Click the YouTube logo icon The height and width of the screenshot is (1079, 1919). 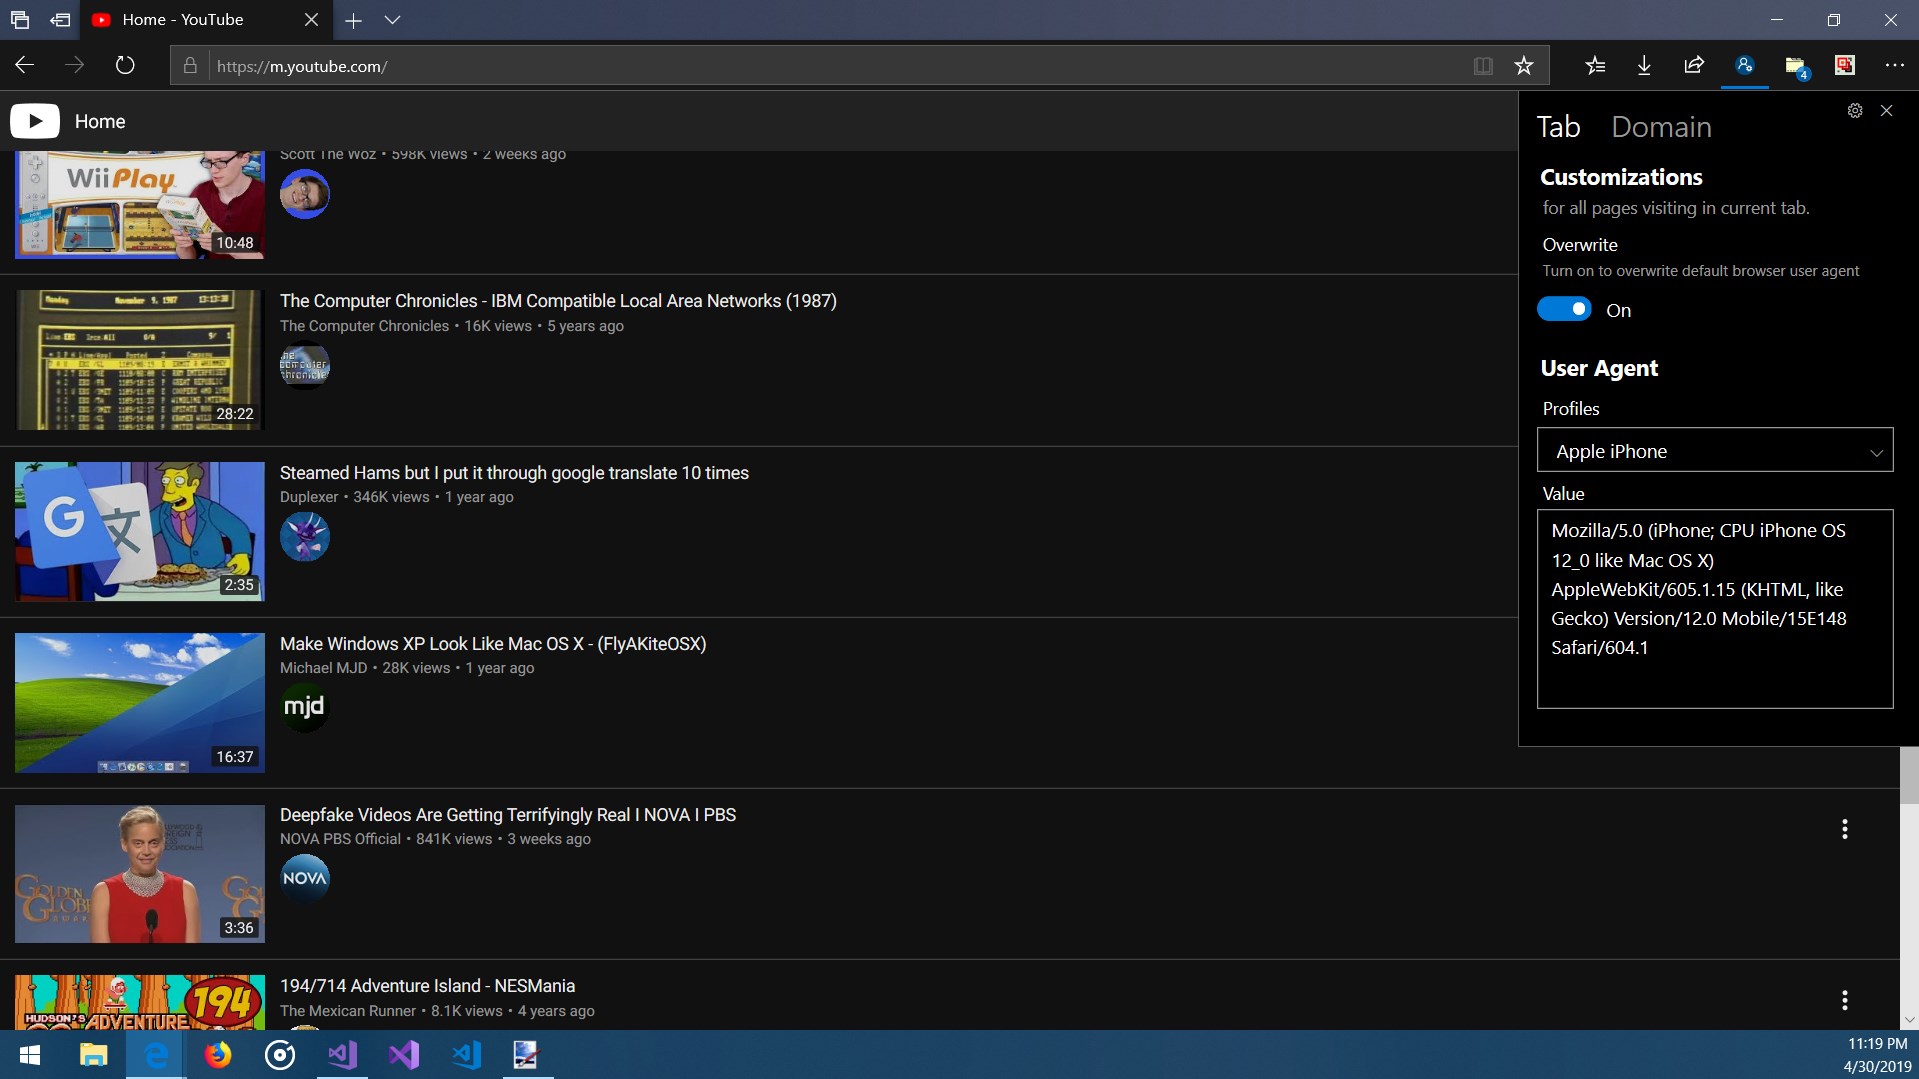coord(35,121)
